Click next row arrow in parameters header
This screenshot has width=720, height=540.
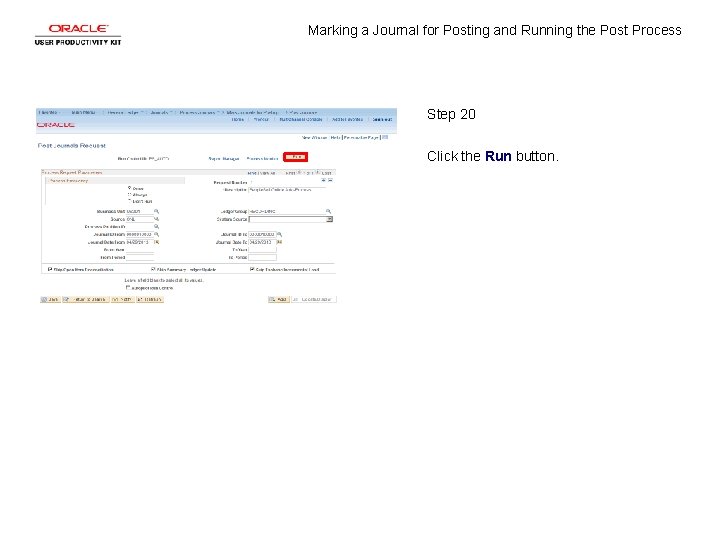pyautogui.click(x=317, y=173)
